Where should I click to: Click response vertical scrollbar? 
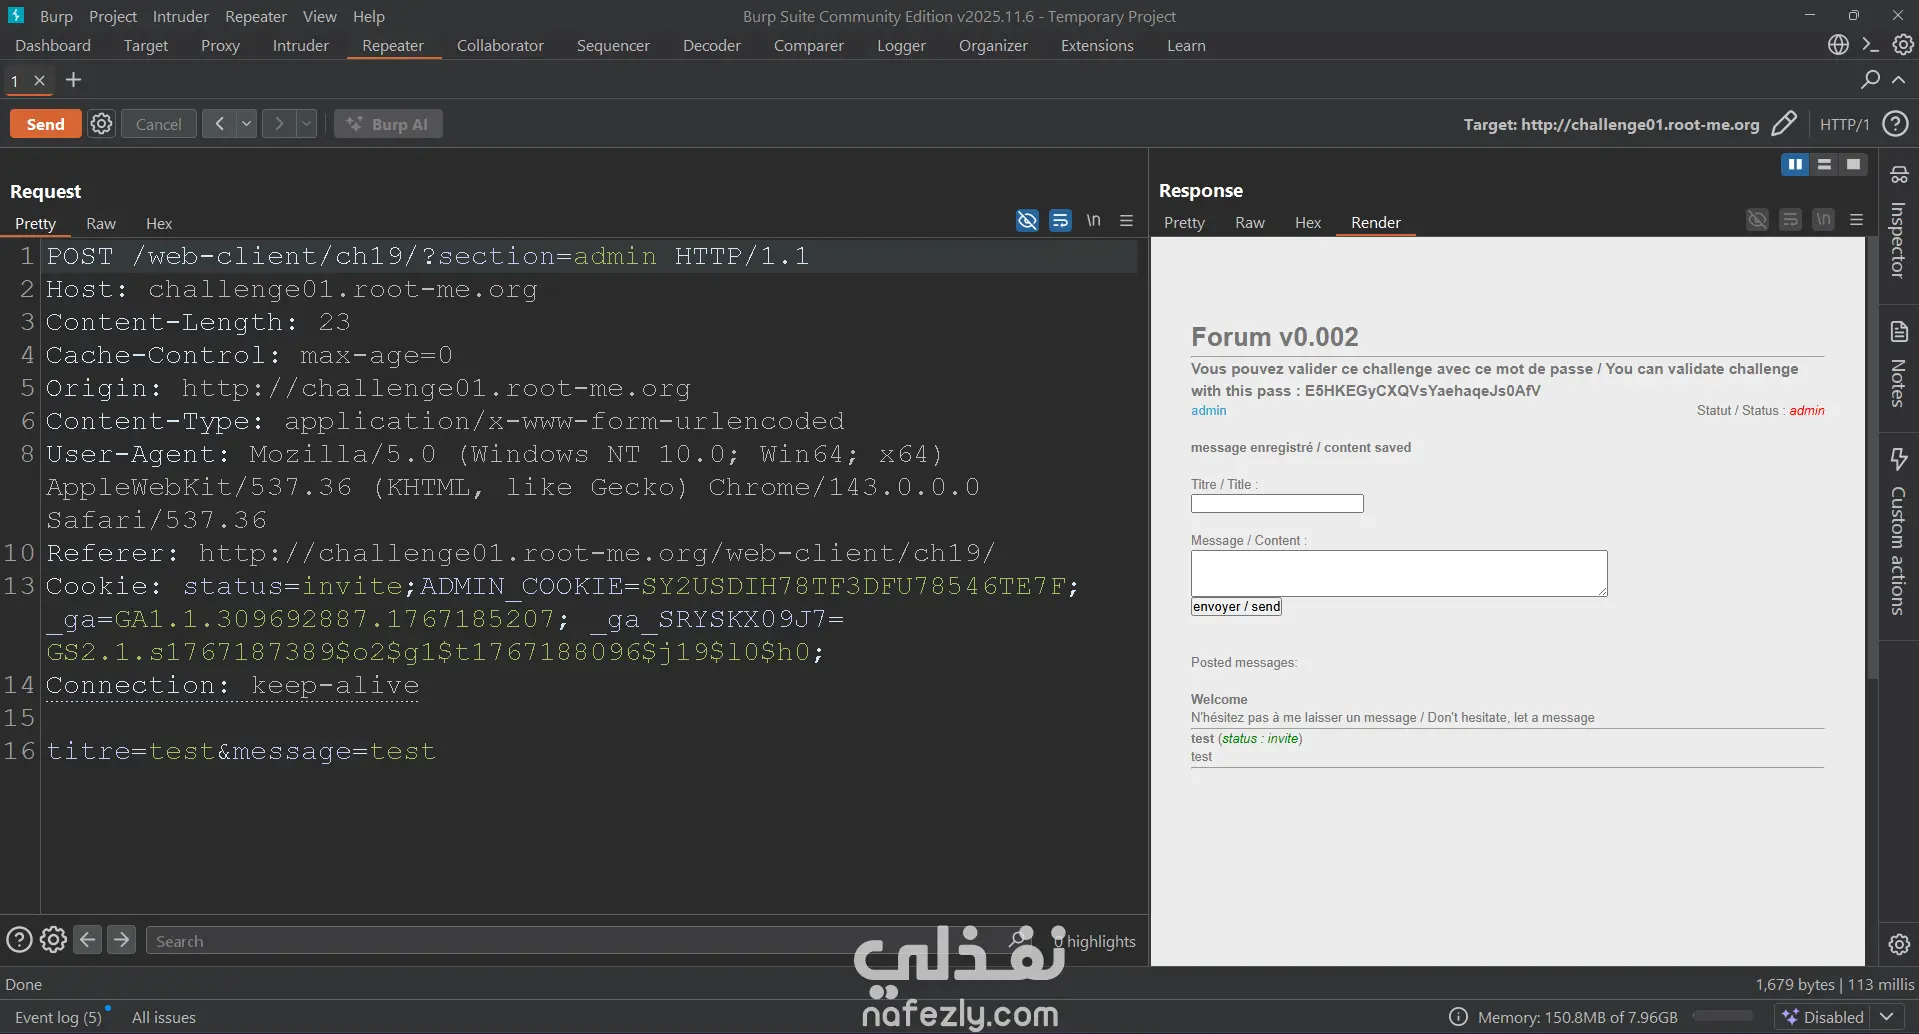point(1872,460)
